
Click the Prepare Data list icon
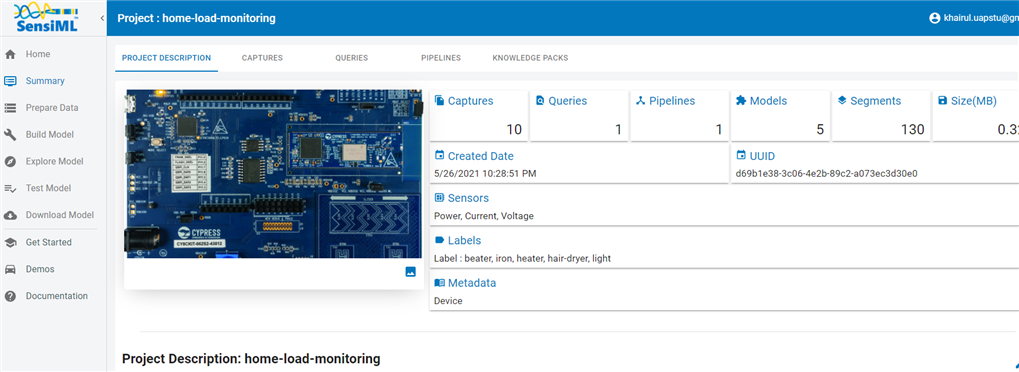point(10,108)
